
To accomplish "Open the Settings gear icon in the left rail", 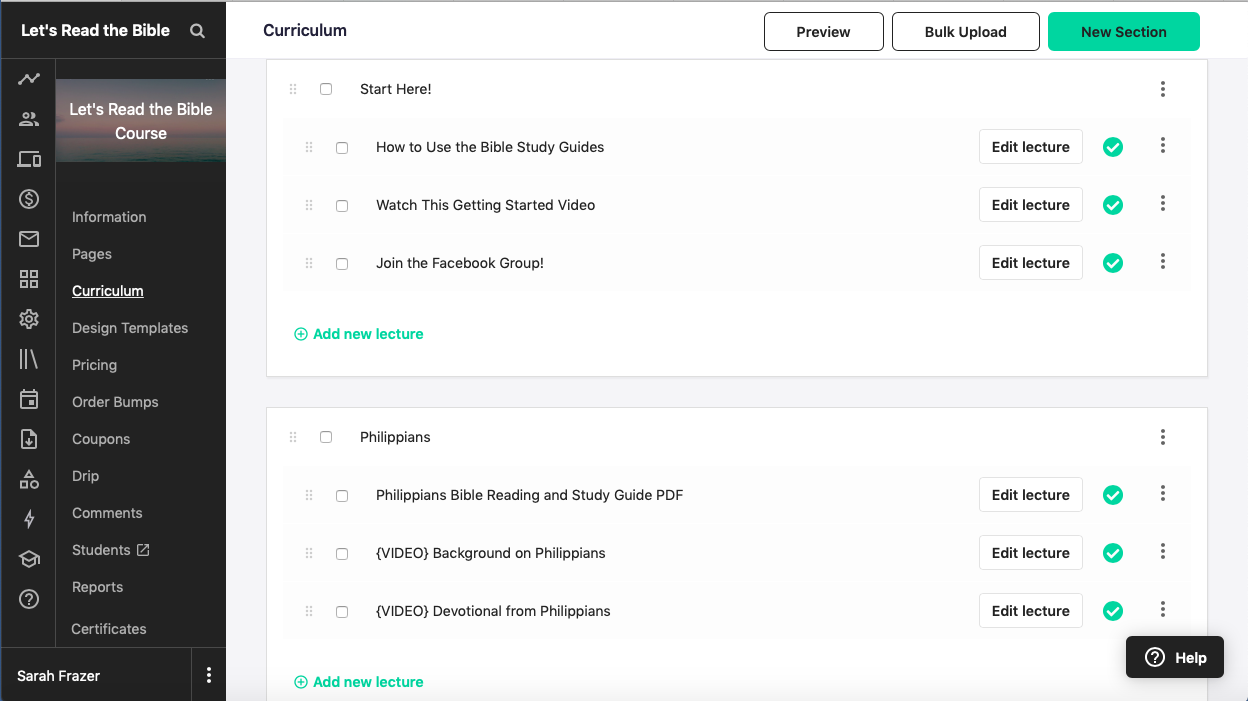I will (29, 319).
